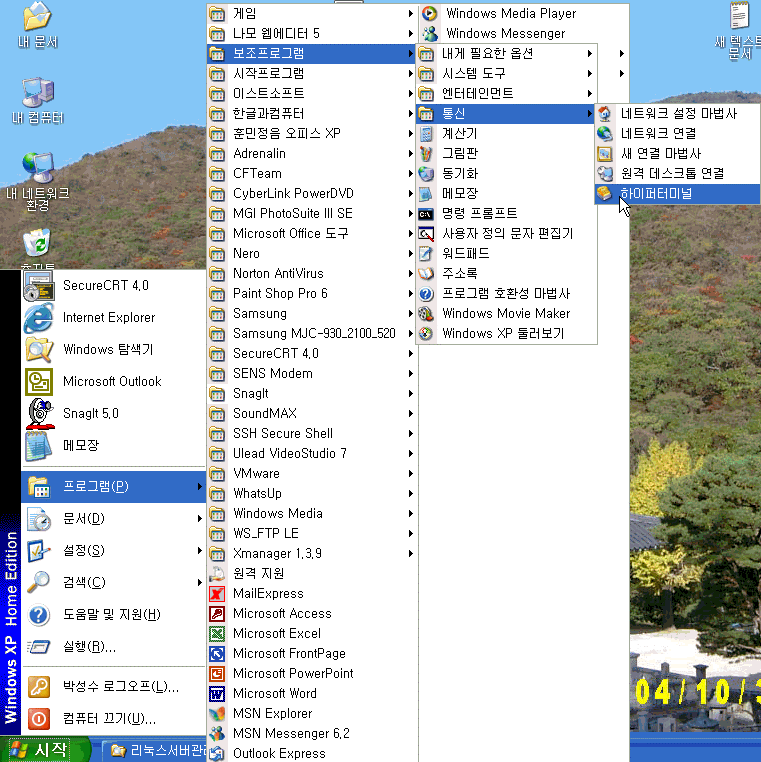Choose Xmanager 1.3.9 menu entry
The height and width of the screenshot is (762, 761).
pyautogui.click(x=311, y=554)
